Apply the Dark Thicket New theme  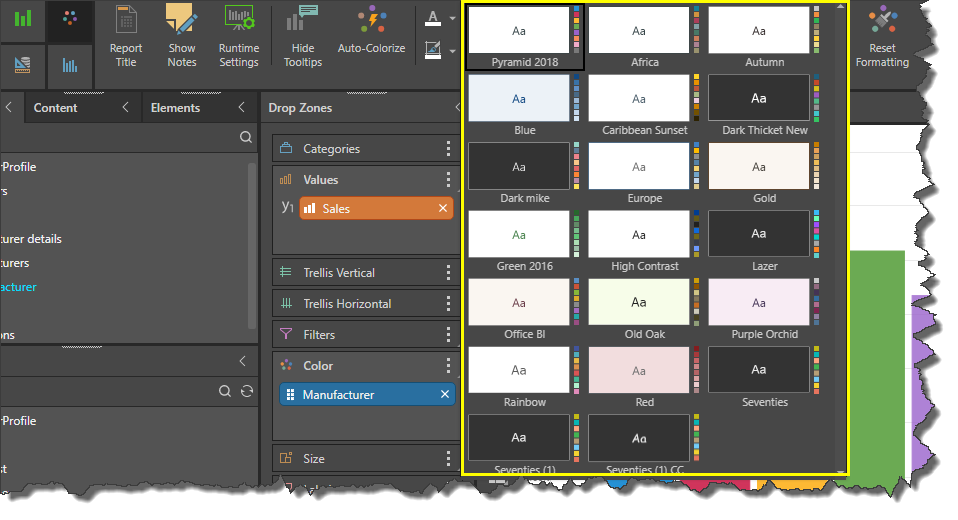click(758, 98)
